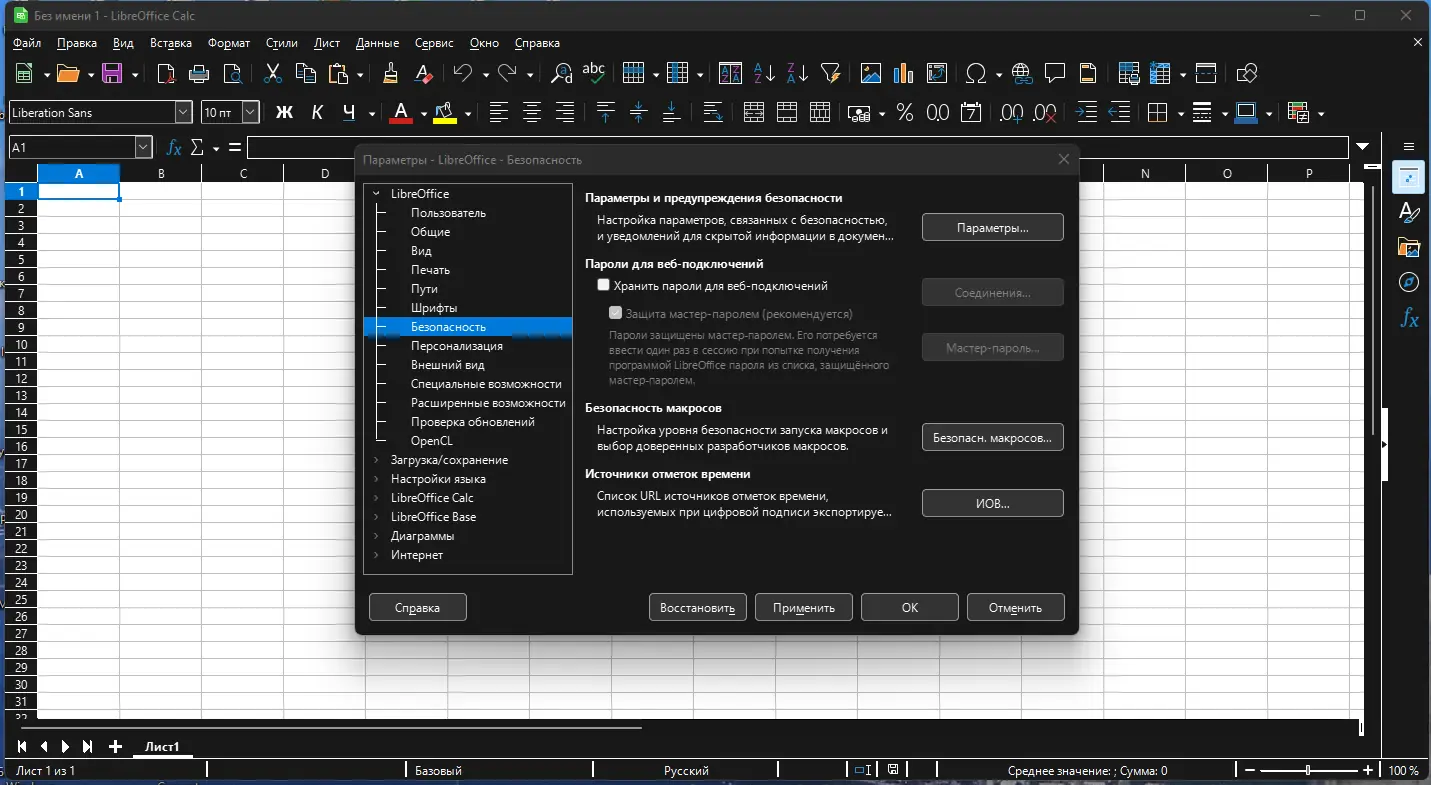Click the AutoFilter funnel icon
This screenshot has width=1431, height=785.
click(x=830, y=74)
